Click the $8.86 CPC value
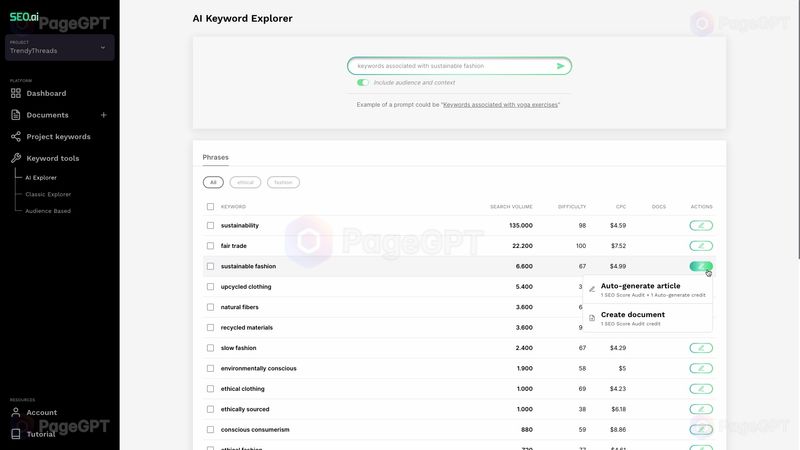This screenshot has height=450, width=800. (618, 430)
